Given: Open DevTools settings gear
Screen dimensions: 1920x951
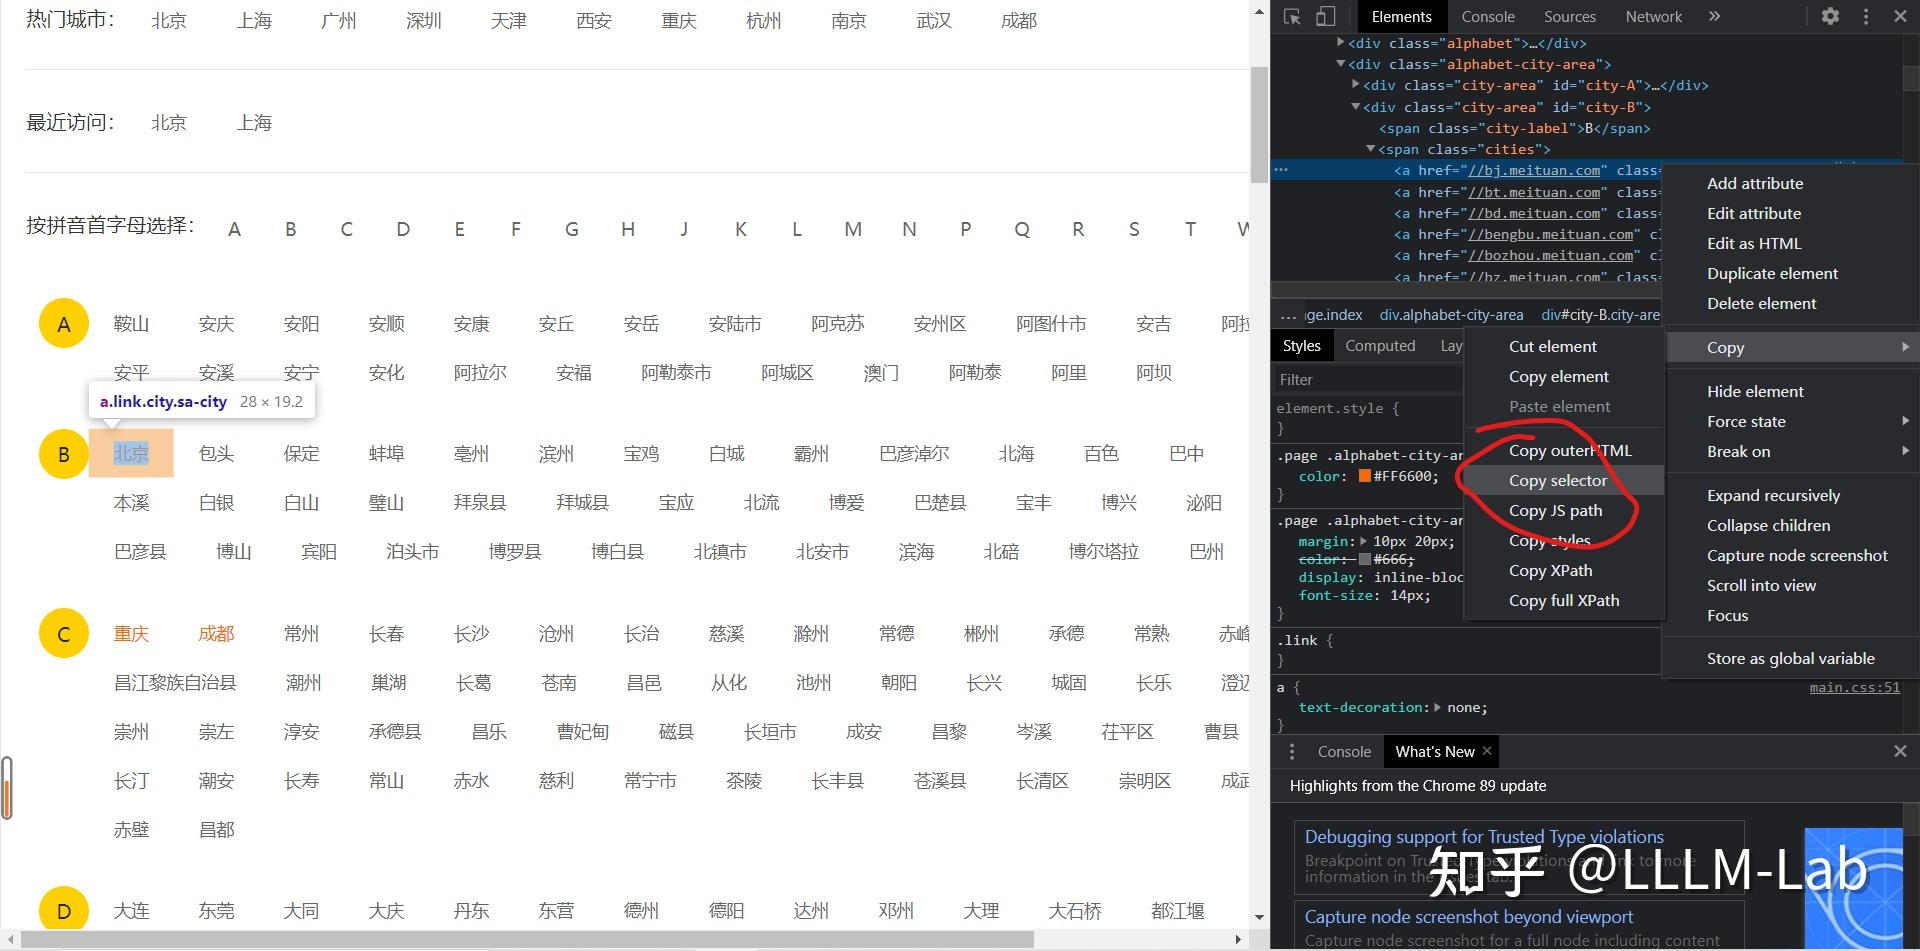Looking at the screenshot, I should (1830, 16).
